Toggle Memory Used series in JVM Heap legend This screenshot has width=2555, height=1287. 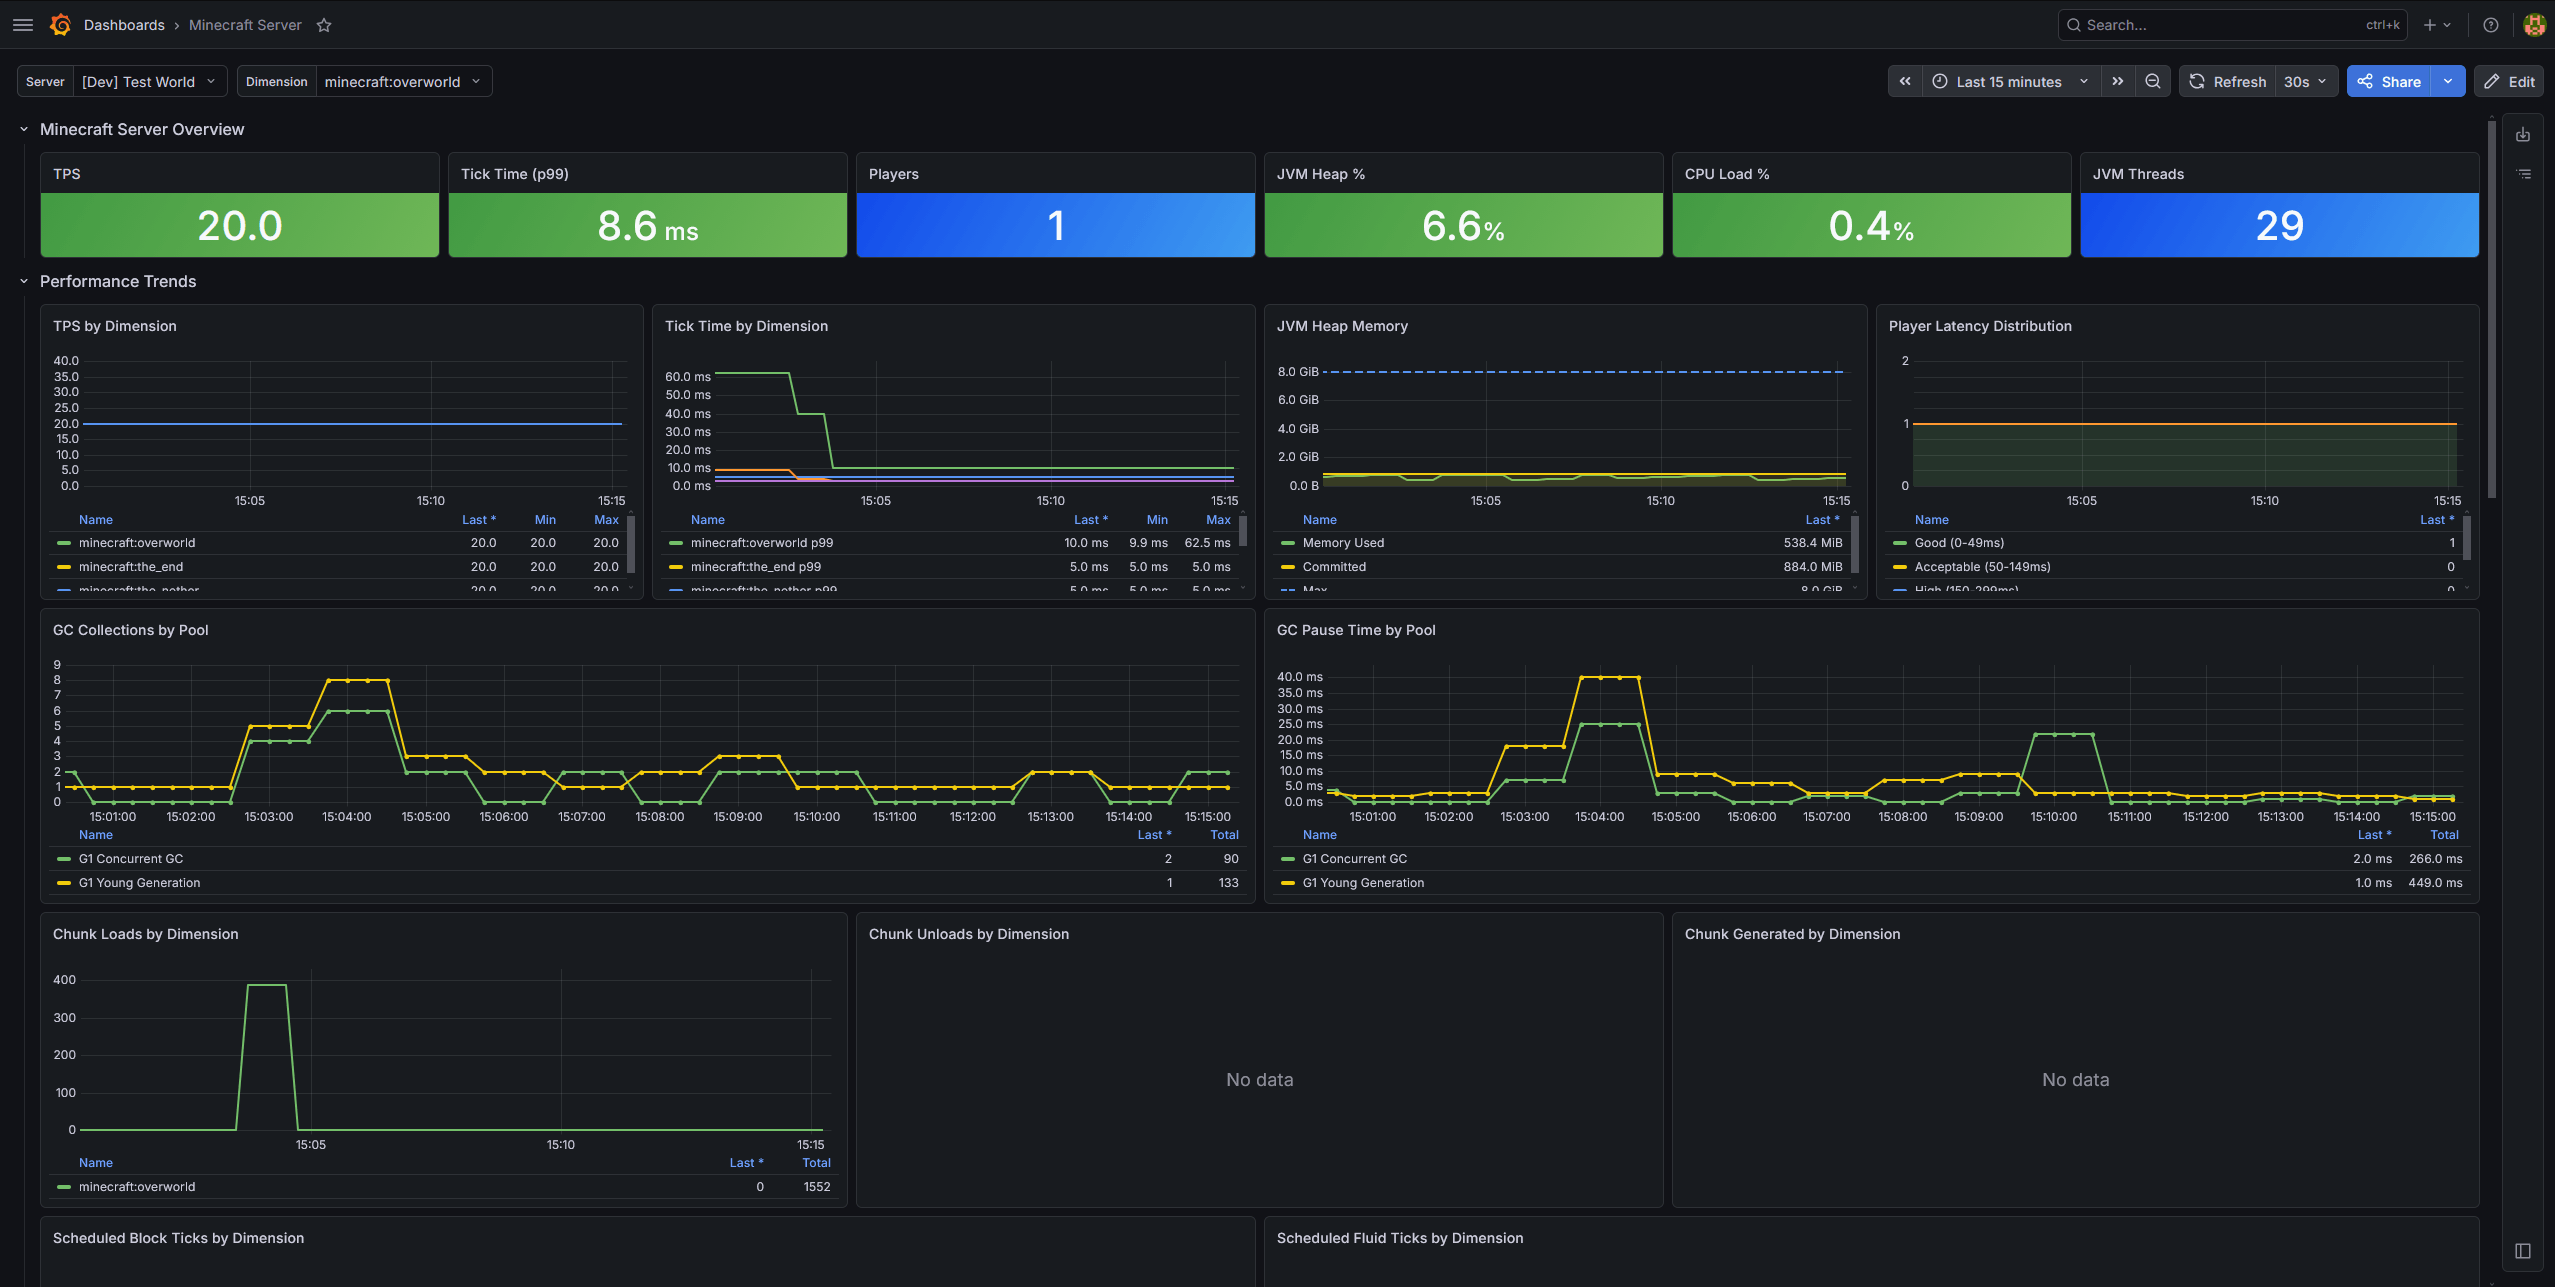(1343, 543)
